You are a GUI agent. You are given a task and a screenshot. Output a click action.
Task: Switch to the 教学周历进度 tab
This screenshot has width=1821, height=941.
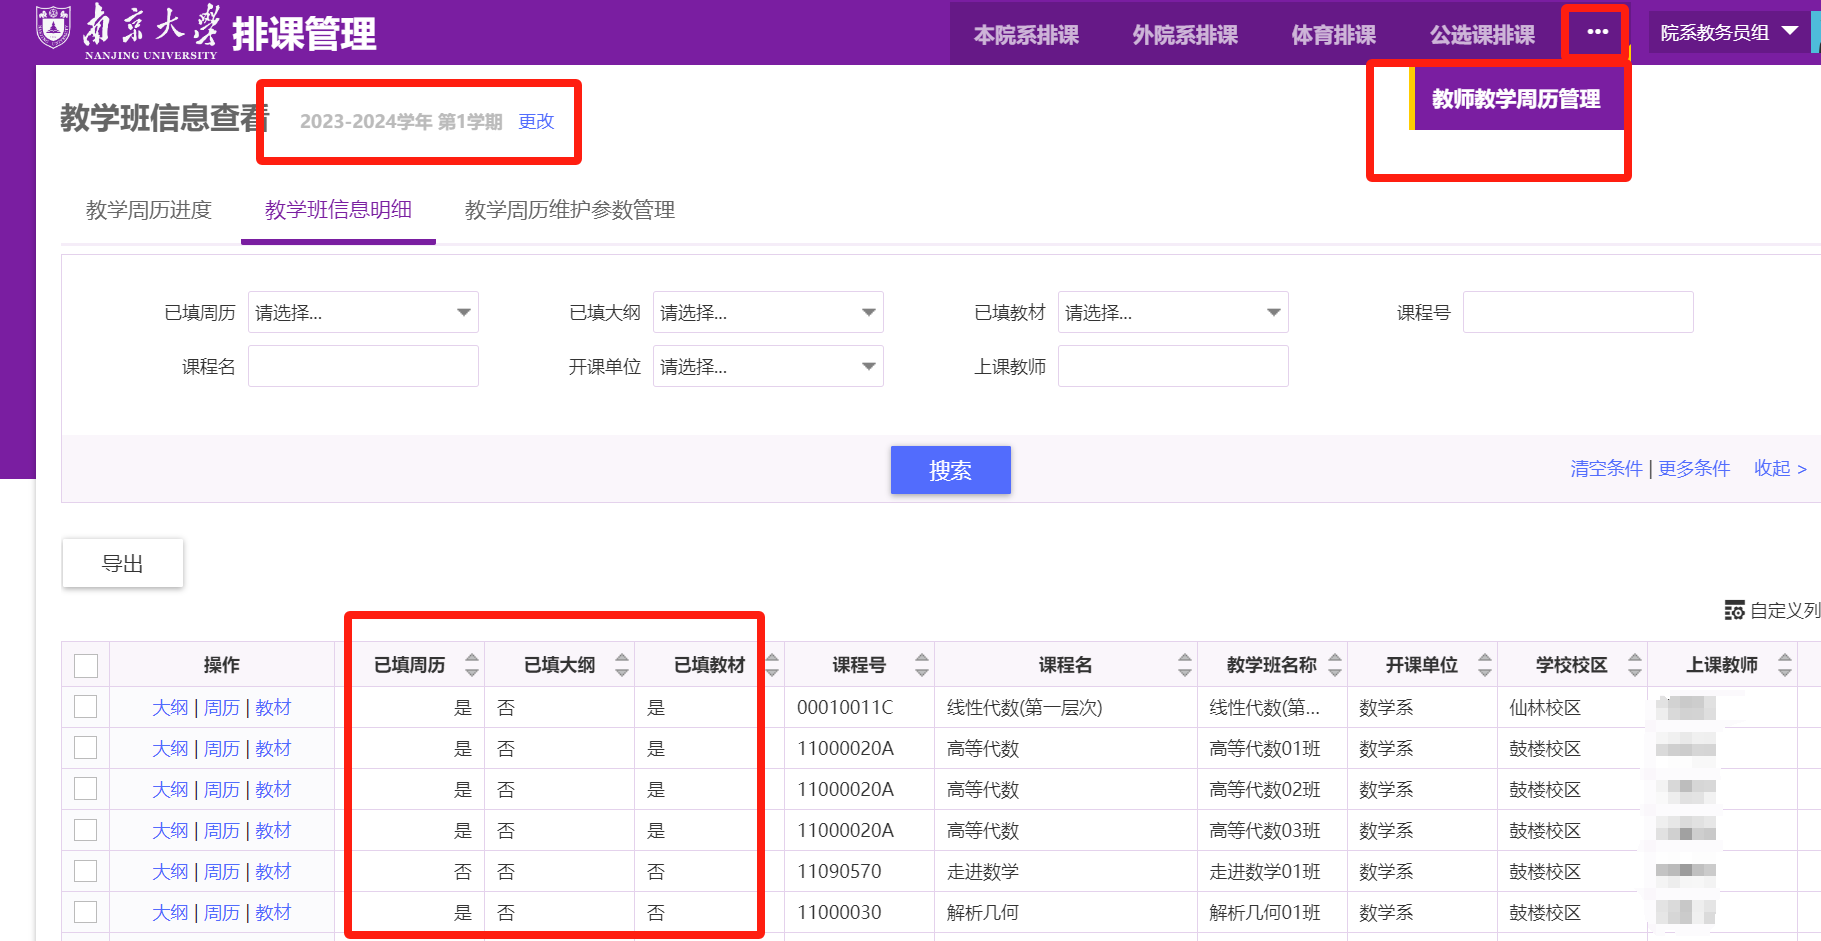(x=149, y=210)
